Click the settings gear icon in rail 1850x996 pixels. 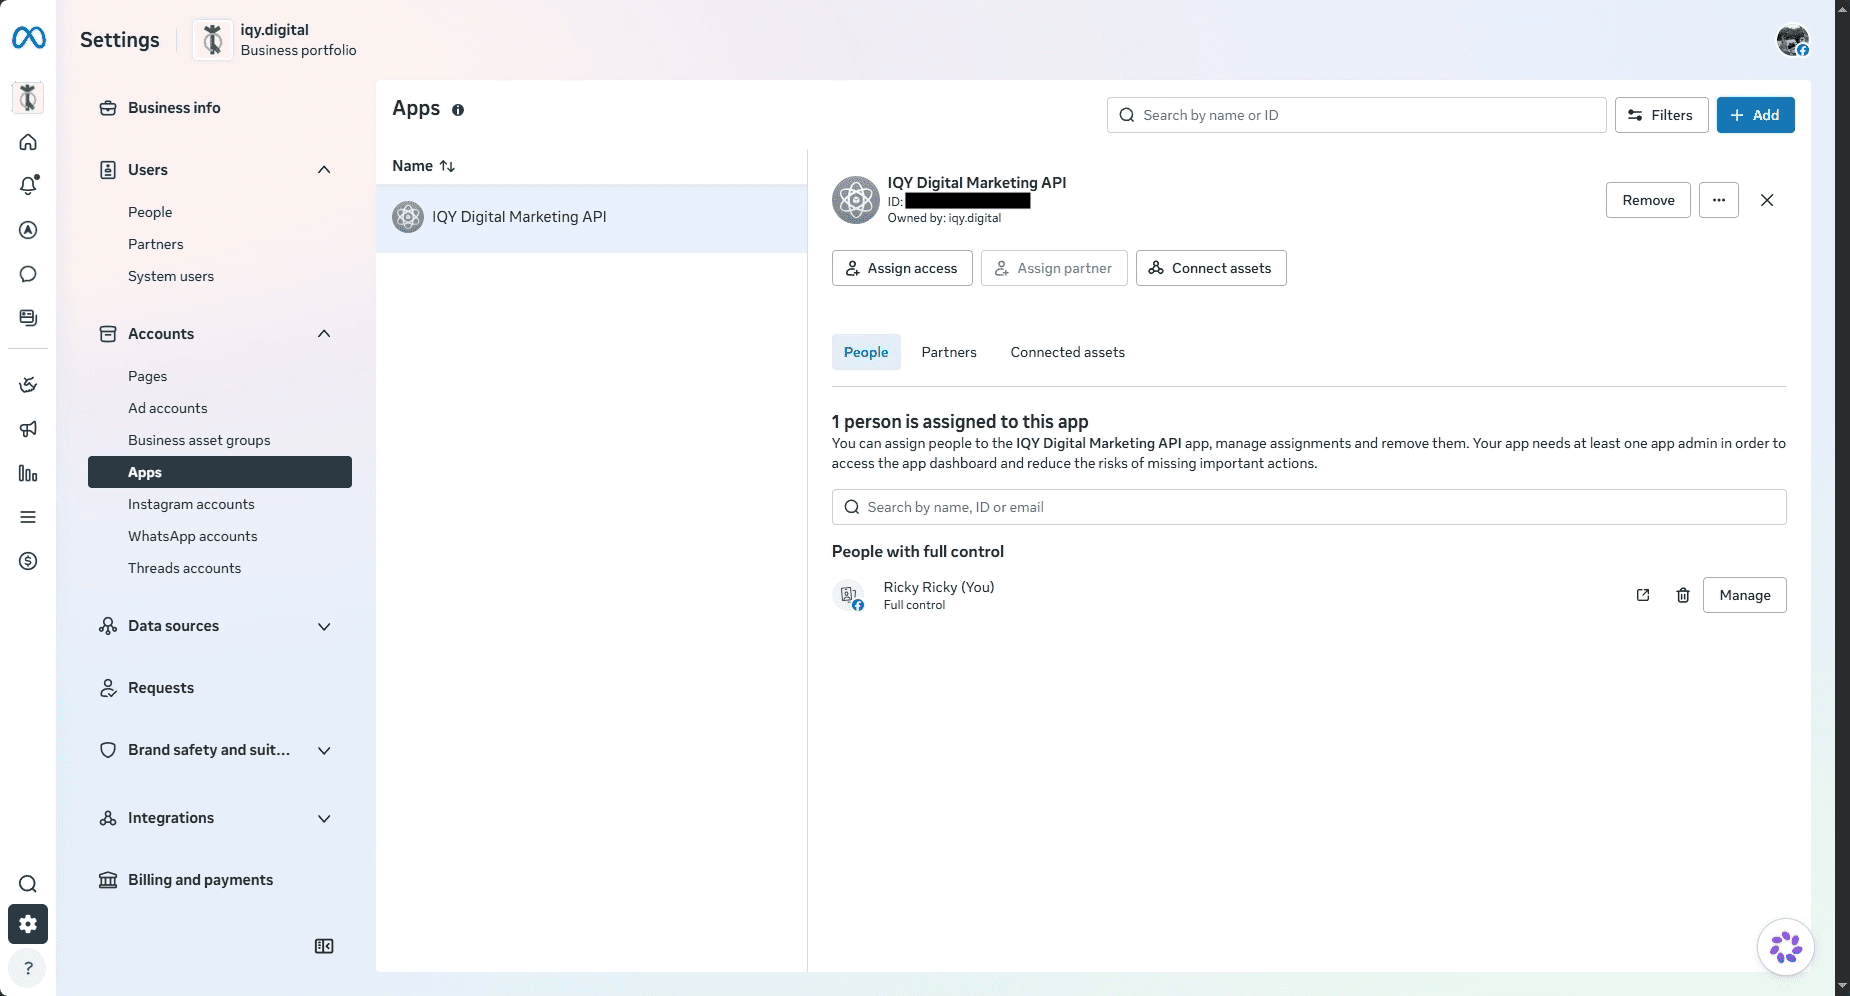click(28, 924)
